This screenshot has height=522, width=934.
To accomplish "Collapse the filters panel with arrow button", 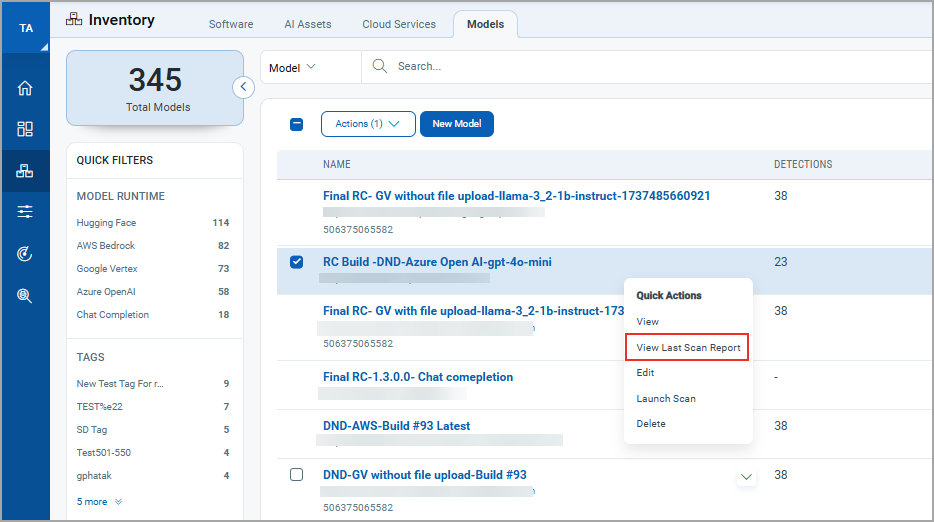I will pos(243,87).
